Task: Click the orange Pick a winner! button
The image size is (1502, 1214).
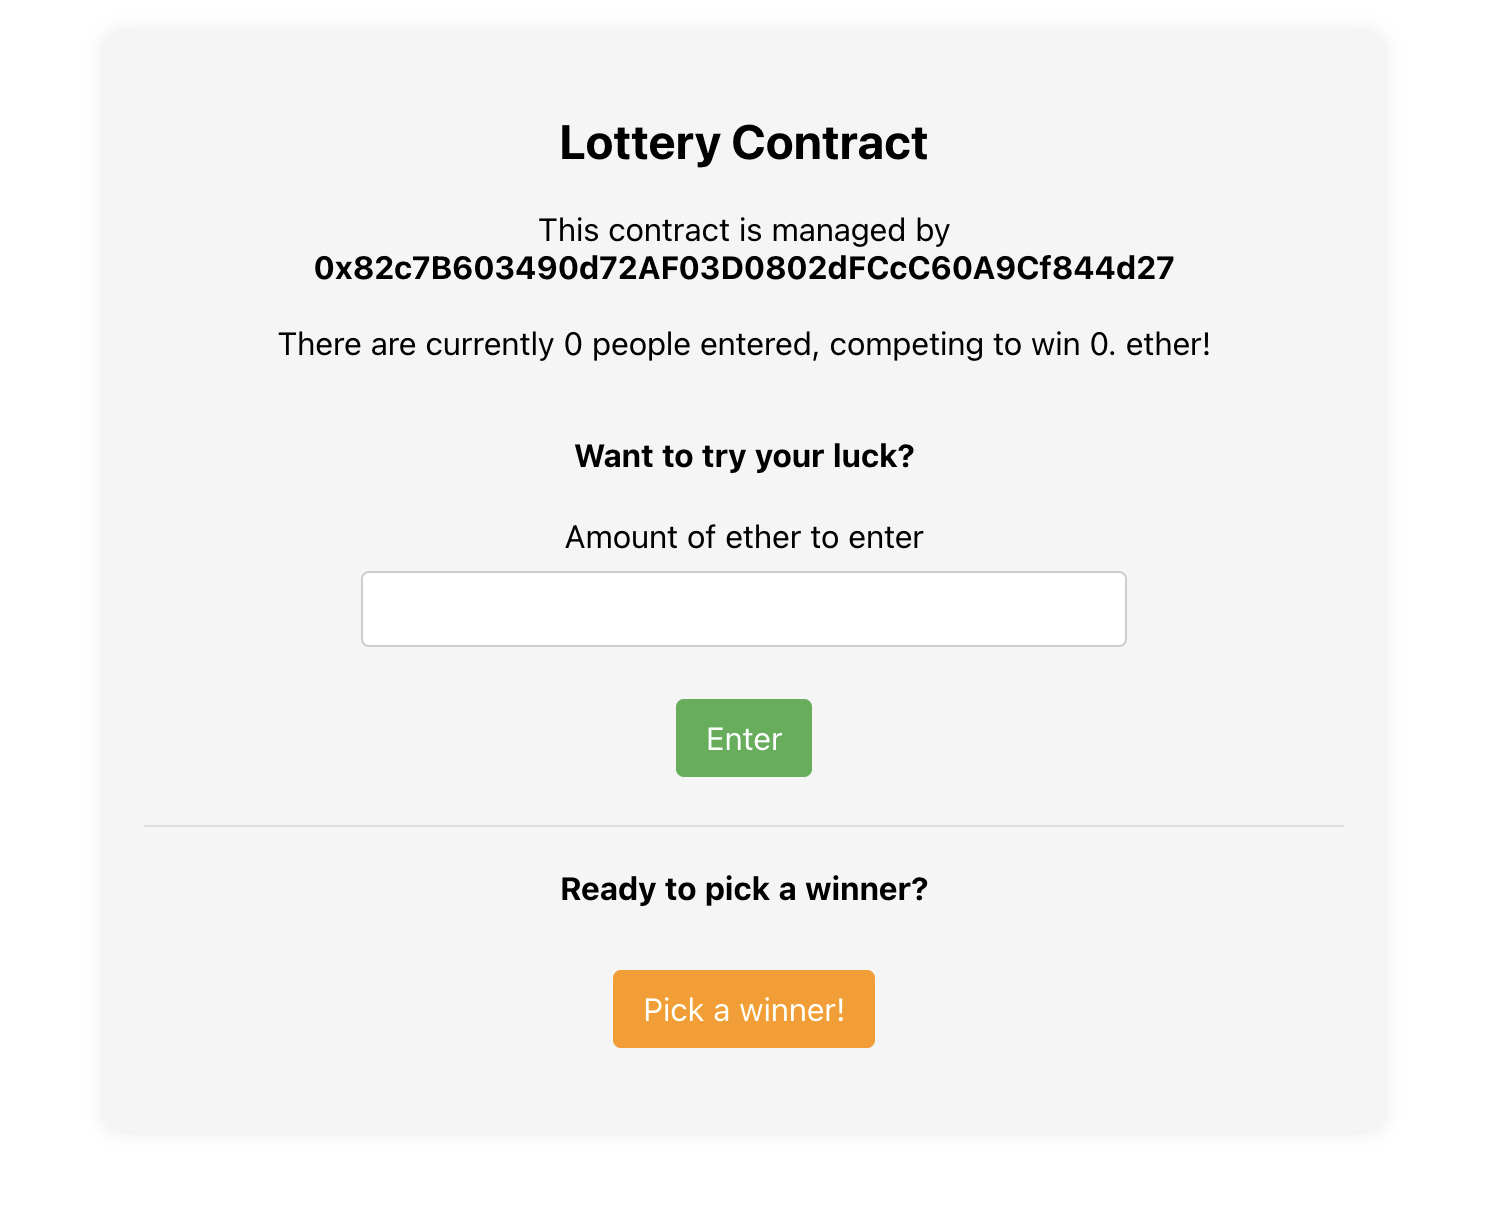Action: pos(743,1009)
